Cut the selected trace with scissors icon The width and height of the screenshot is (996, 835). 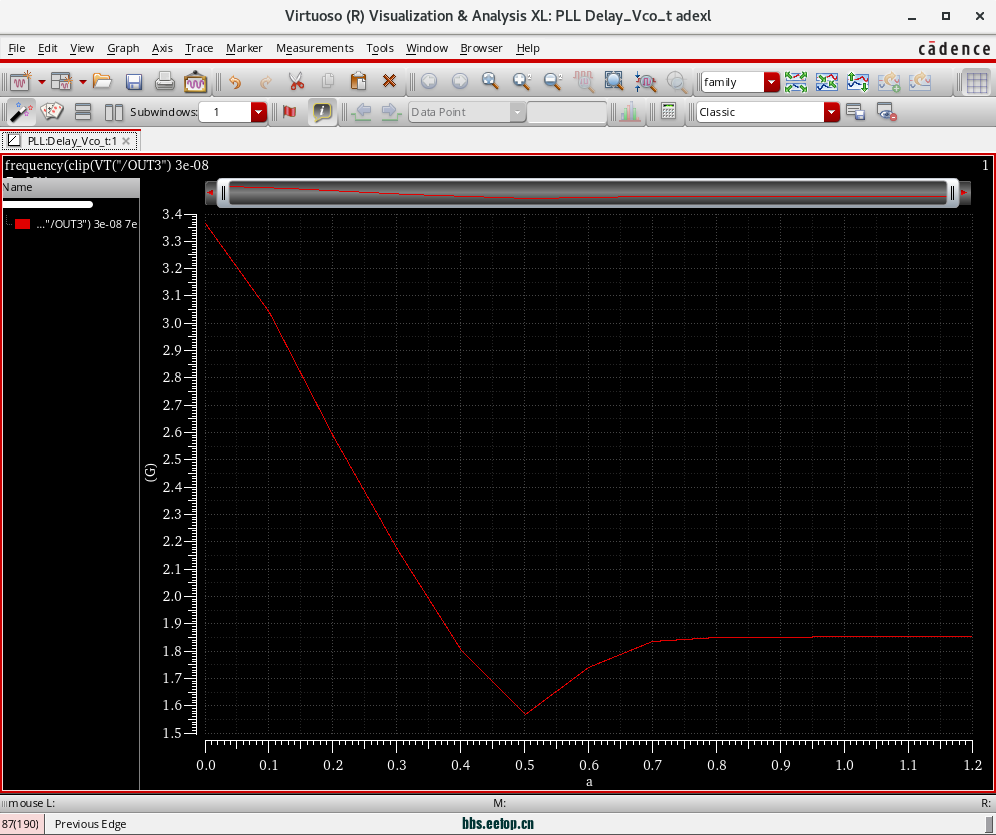point(296,81)
